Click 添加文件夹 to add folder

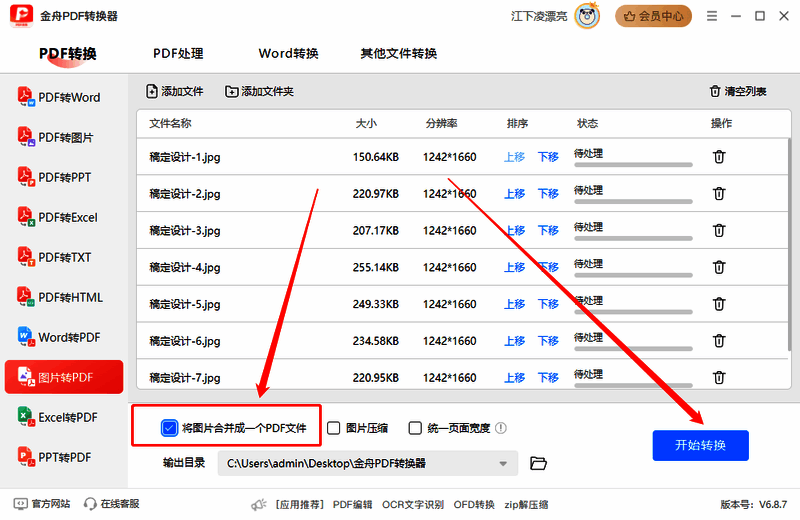[x=259, y=91]
